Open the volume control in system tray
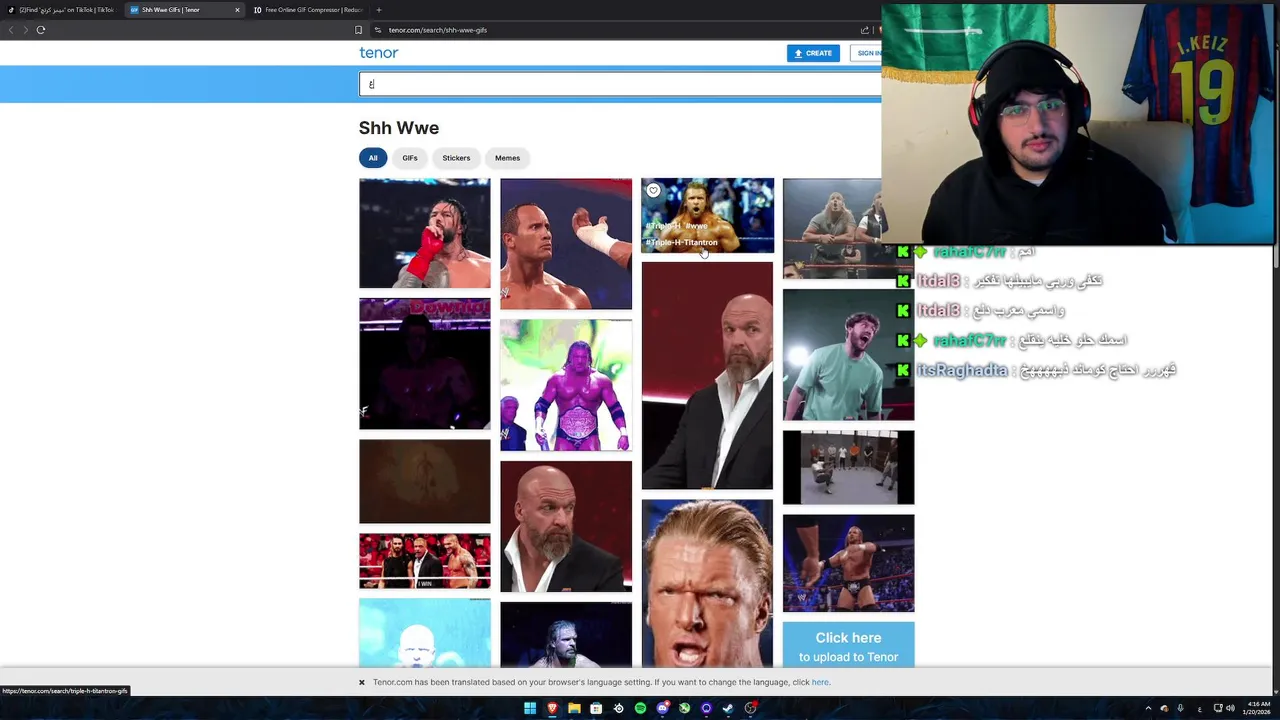The height and width of the screenshot is (720, 1280). pos(1230,708)
